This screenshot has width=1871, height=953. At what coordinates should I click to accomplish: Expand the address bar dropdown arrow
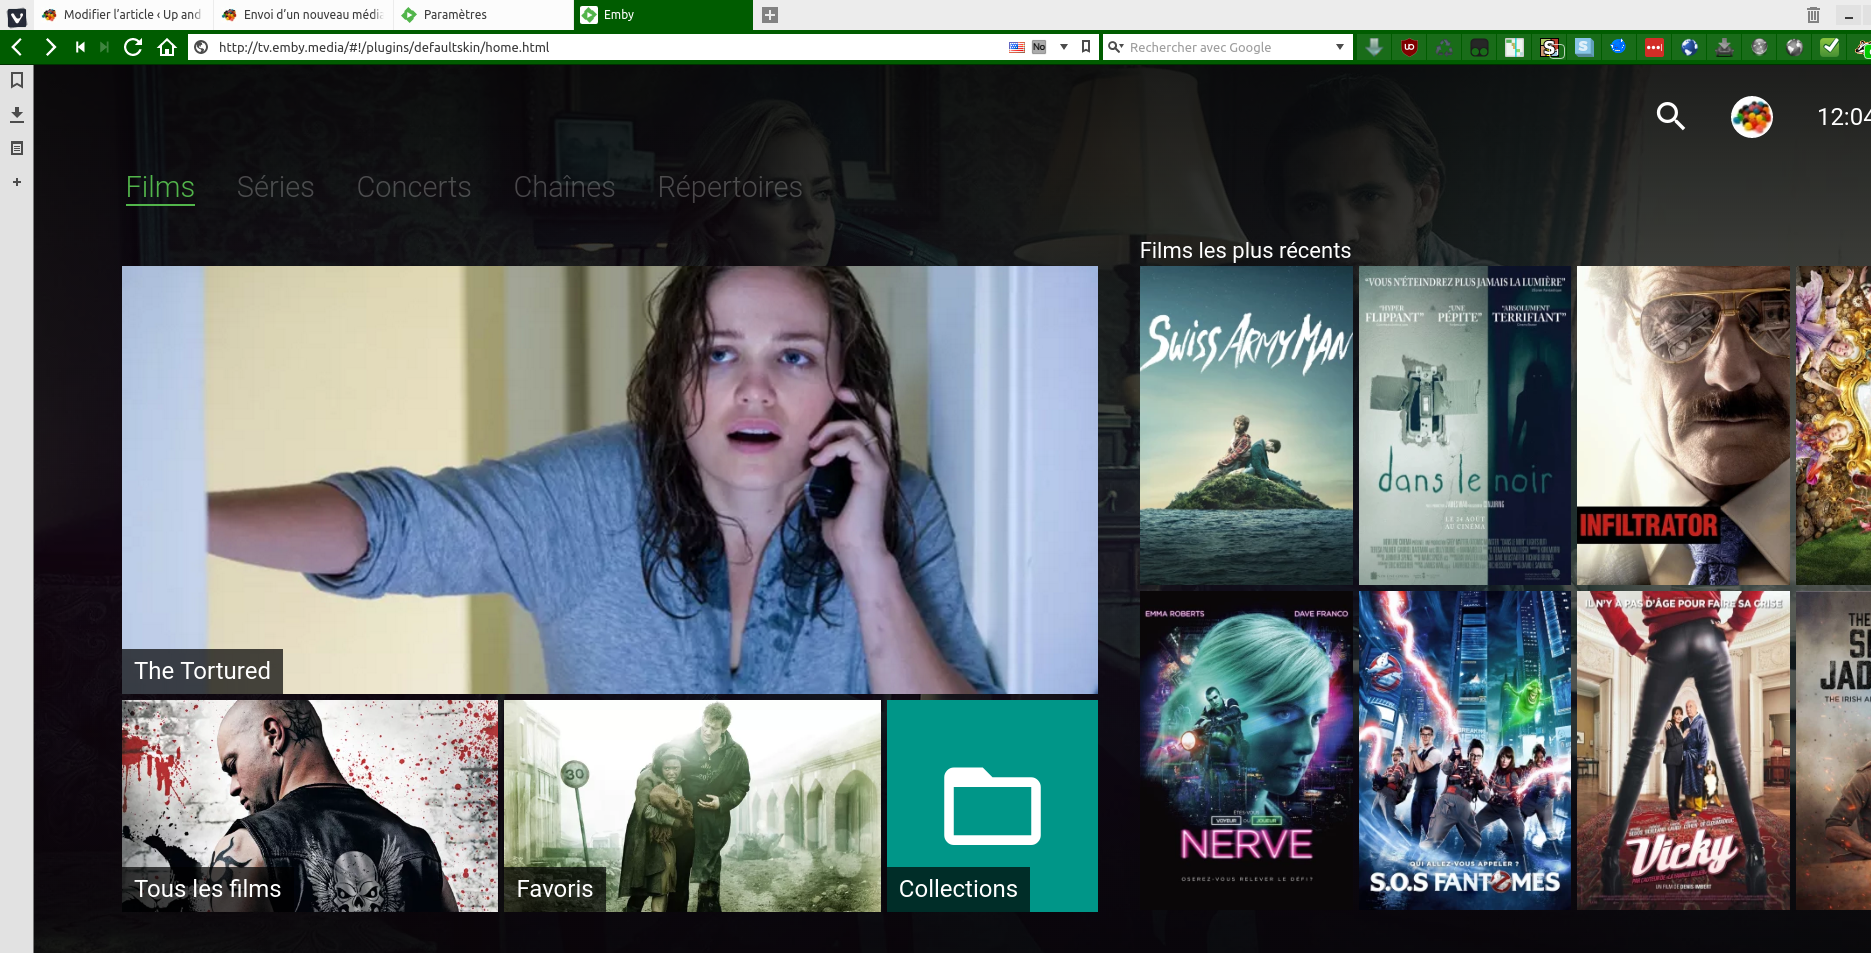pyautogui.click(x=1064, y=47)
